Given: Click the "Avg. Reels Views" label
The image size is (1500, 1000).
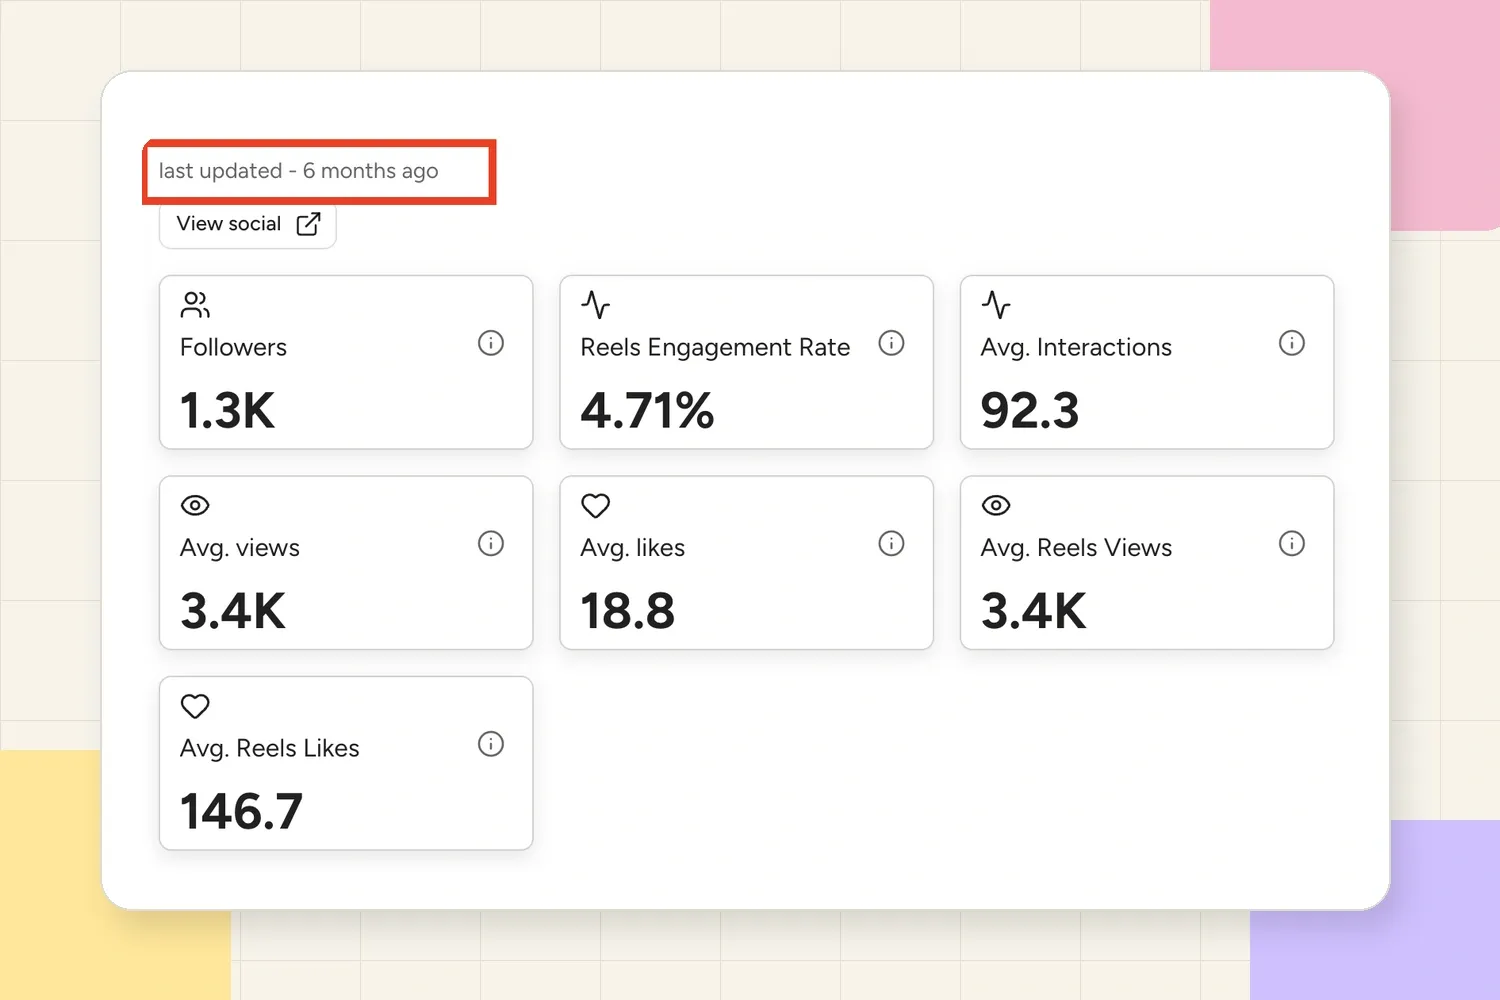Looking at the screenshot, I should coord(1076,548).
